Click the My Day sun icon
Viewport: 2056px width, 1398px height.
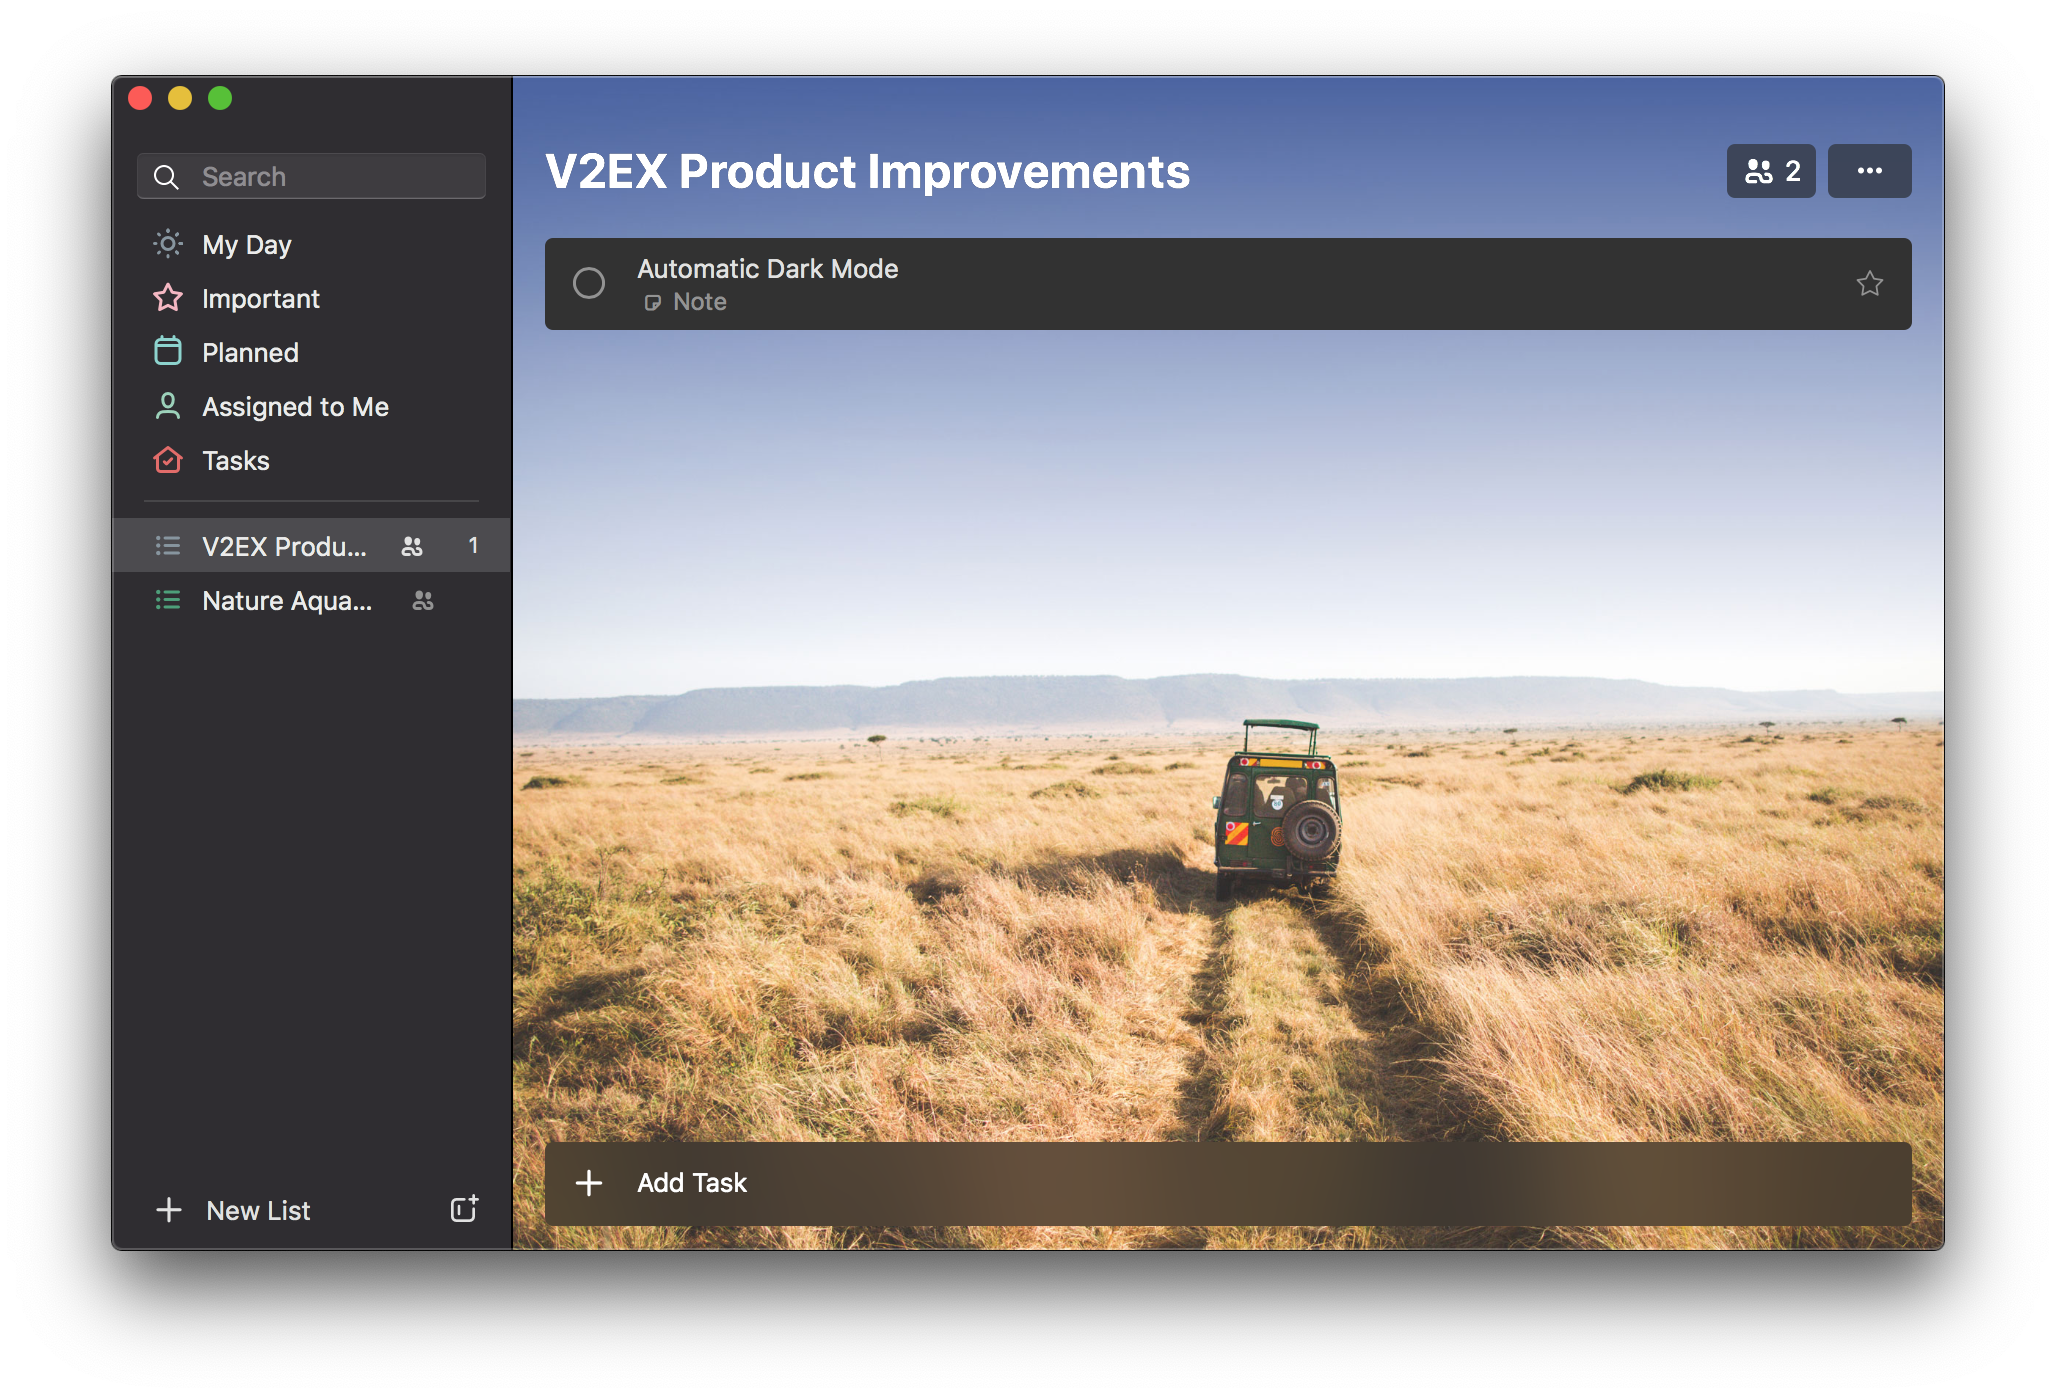pyautogui.click(x=168, y=244)
